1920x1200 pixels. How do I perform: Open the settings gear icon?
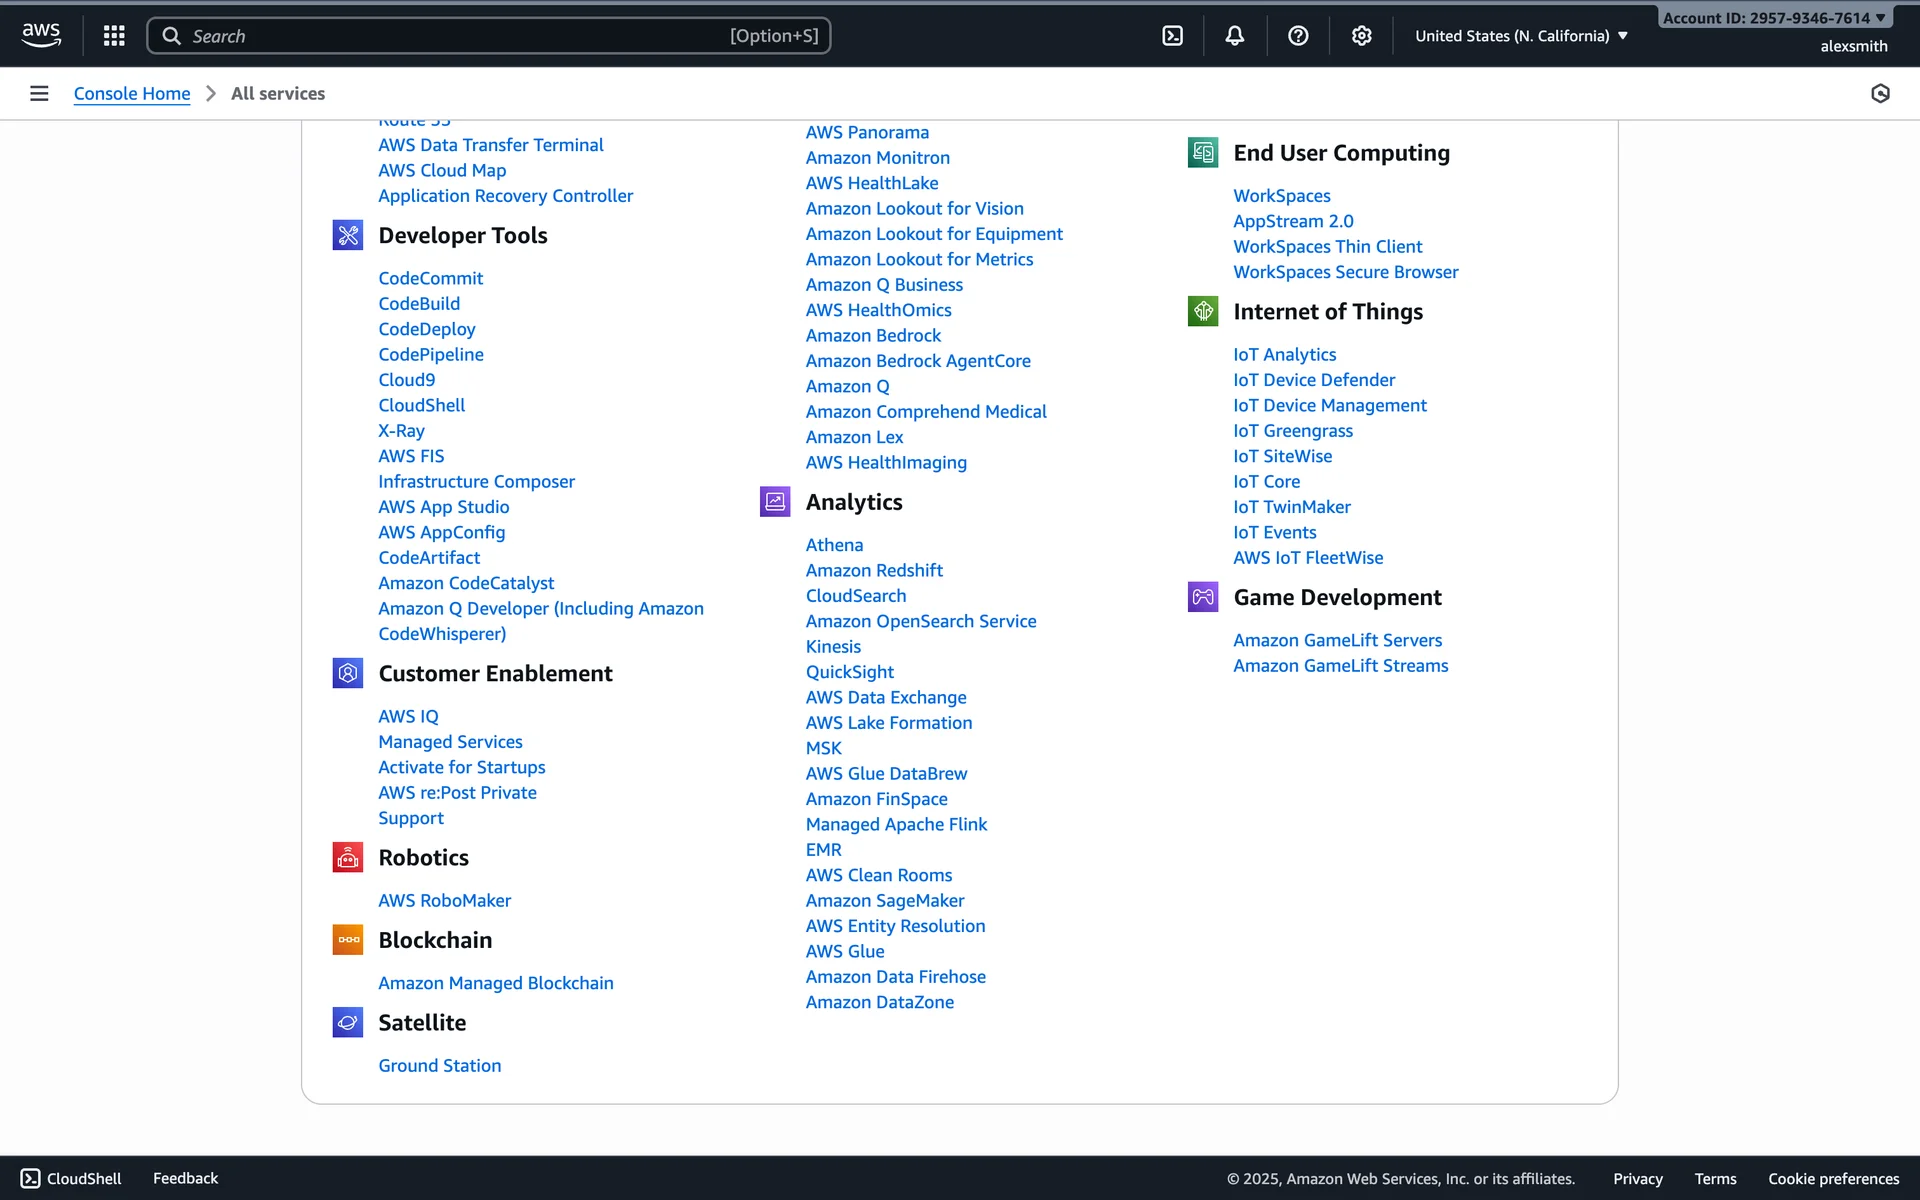tap(1361, 36)
